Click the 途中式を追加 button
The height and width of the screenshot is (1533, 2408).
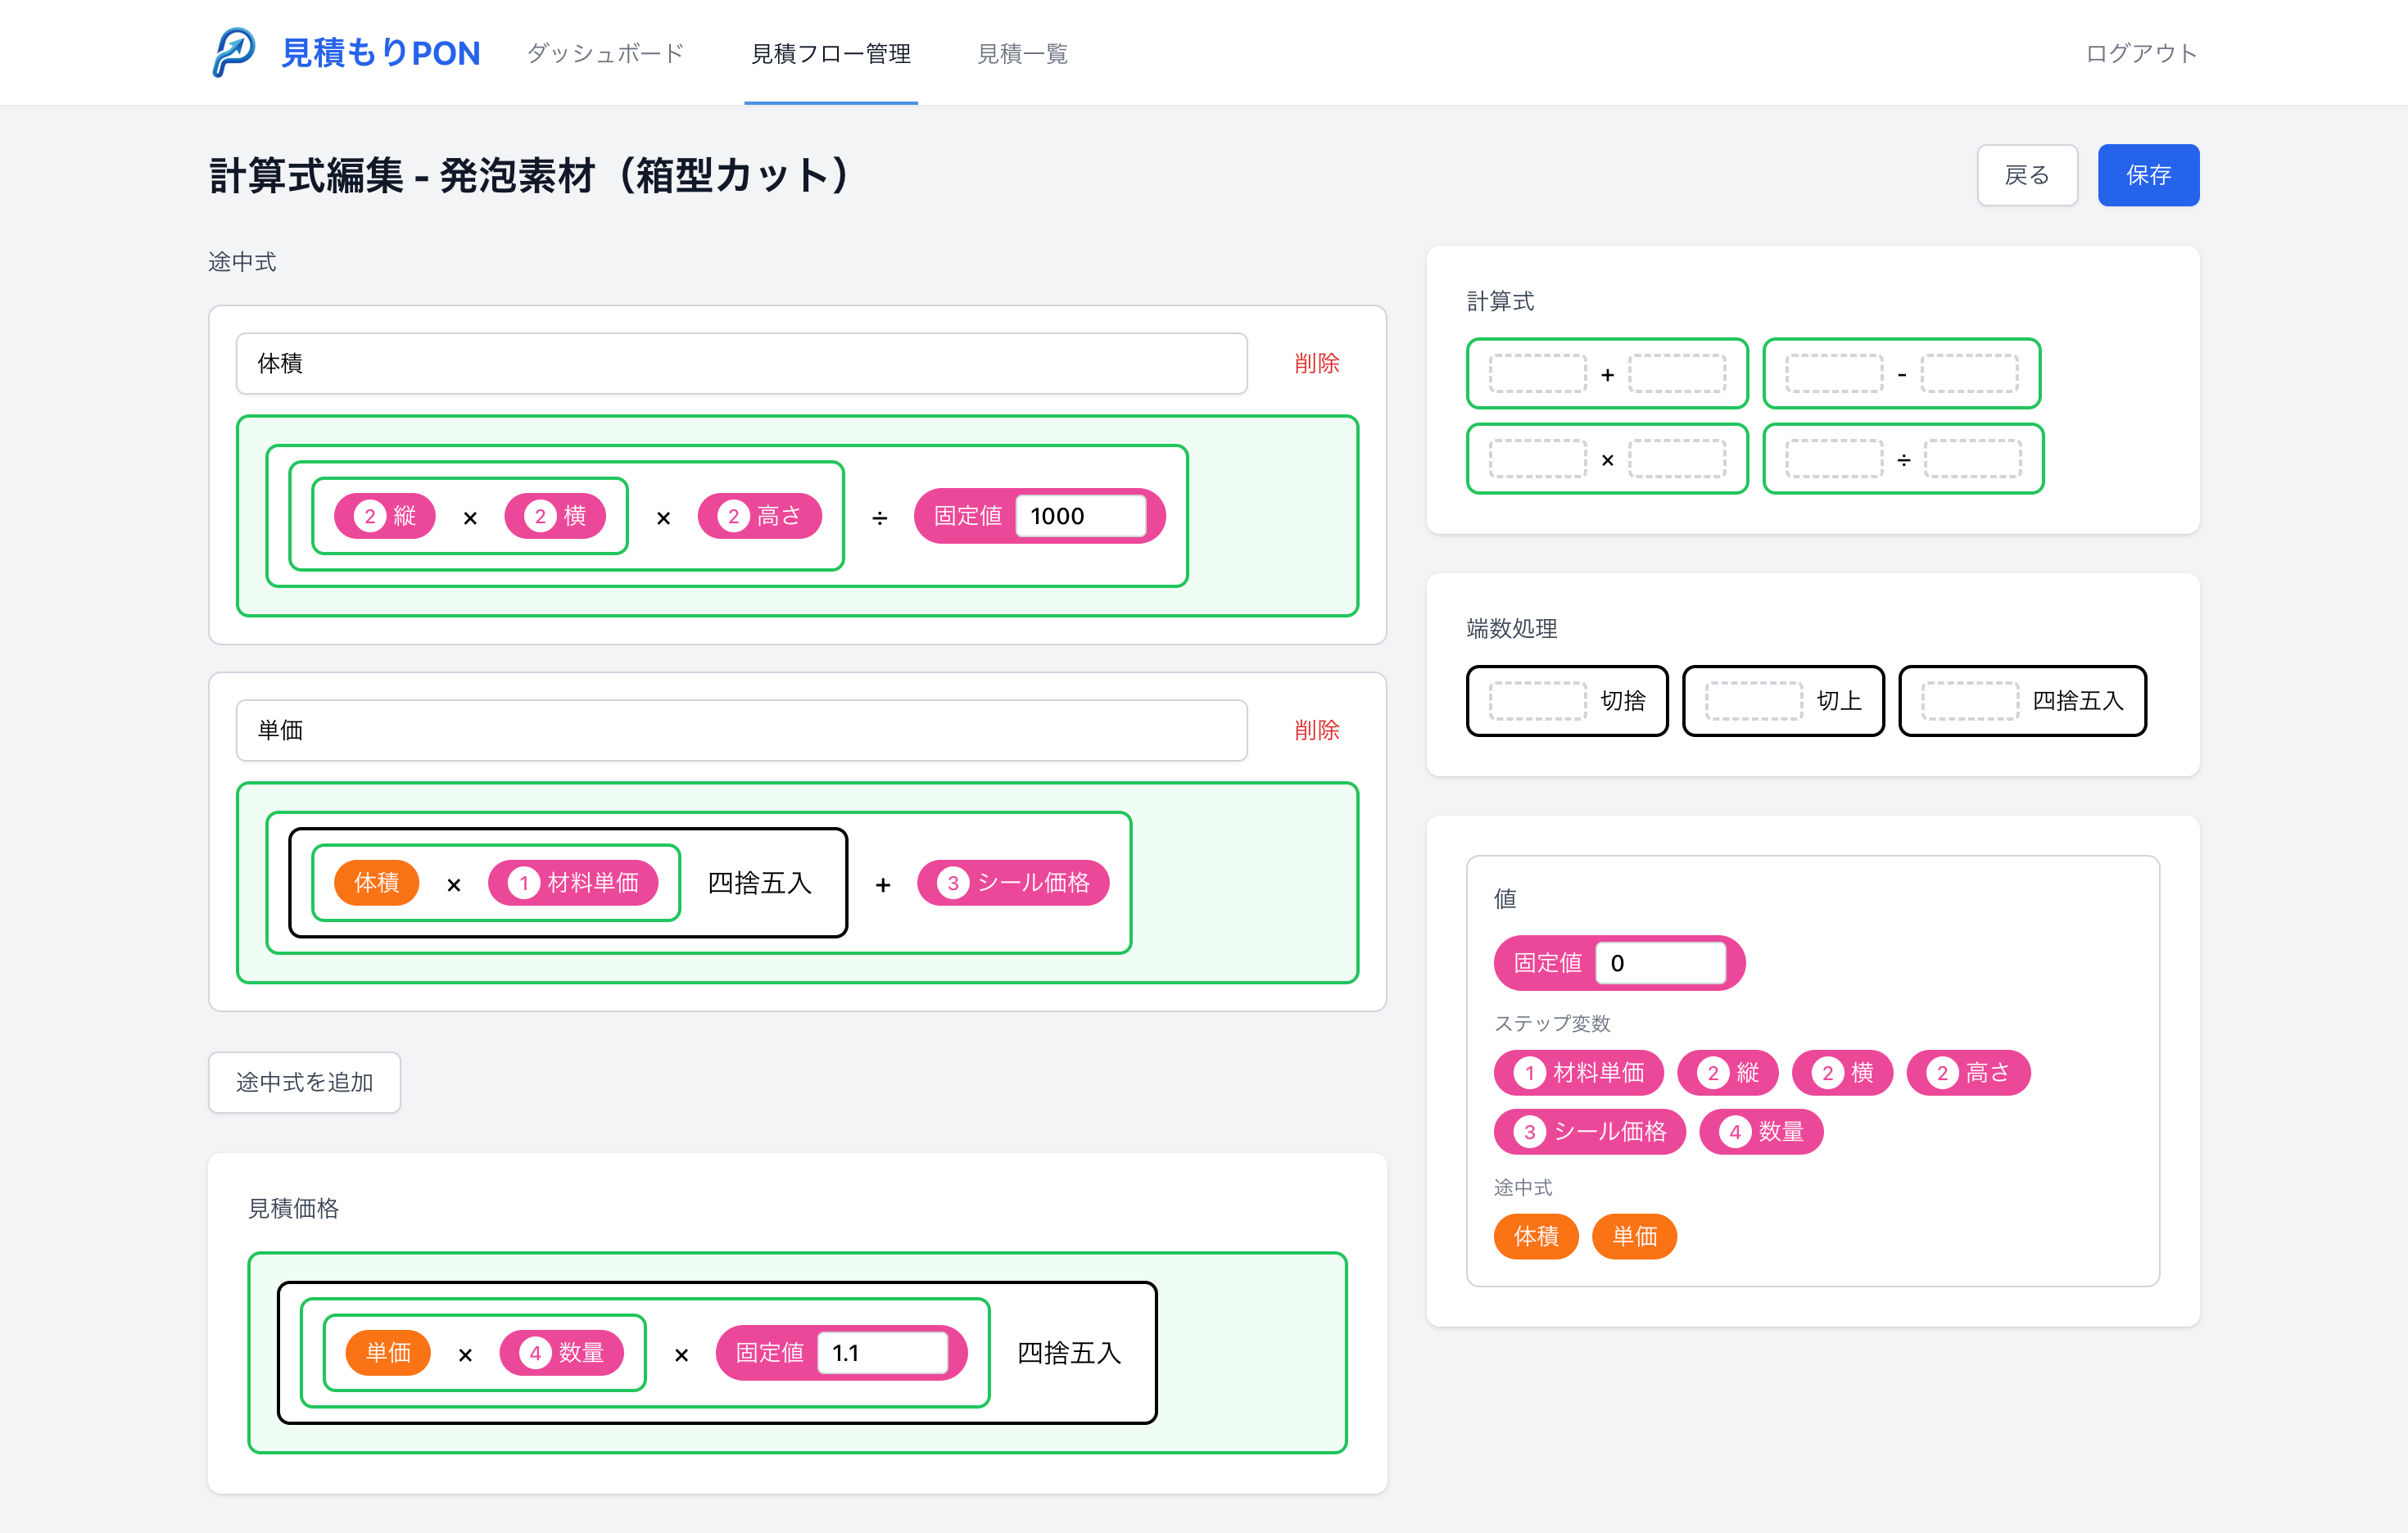(304, 1082)
